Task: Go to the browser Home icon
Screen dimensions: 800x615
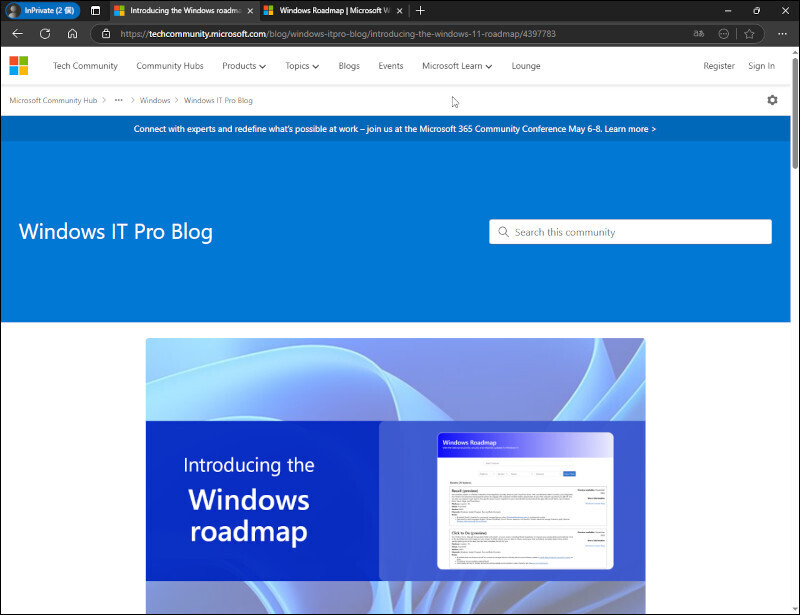Action: point(72,34)
